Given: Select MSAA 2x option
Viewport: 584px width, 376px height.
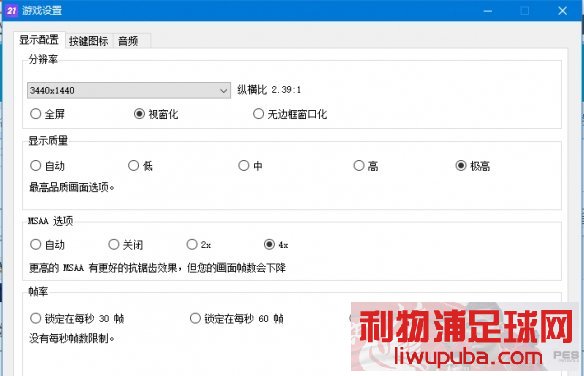Looking at the screenshot, I should [x=199, y=245].
